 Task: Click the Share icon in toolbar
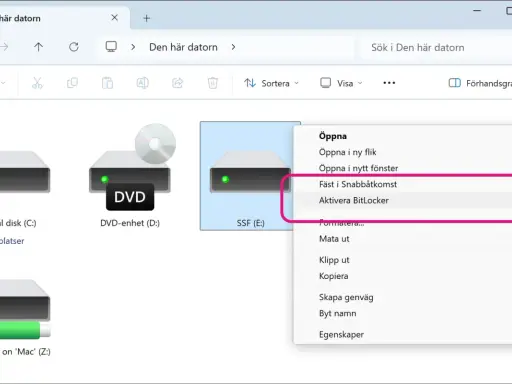(x=178, y=83)
